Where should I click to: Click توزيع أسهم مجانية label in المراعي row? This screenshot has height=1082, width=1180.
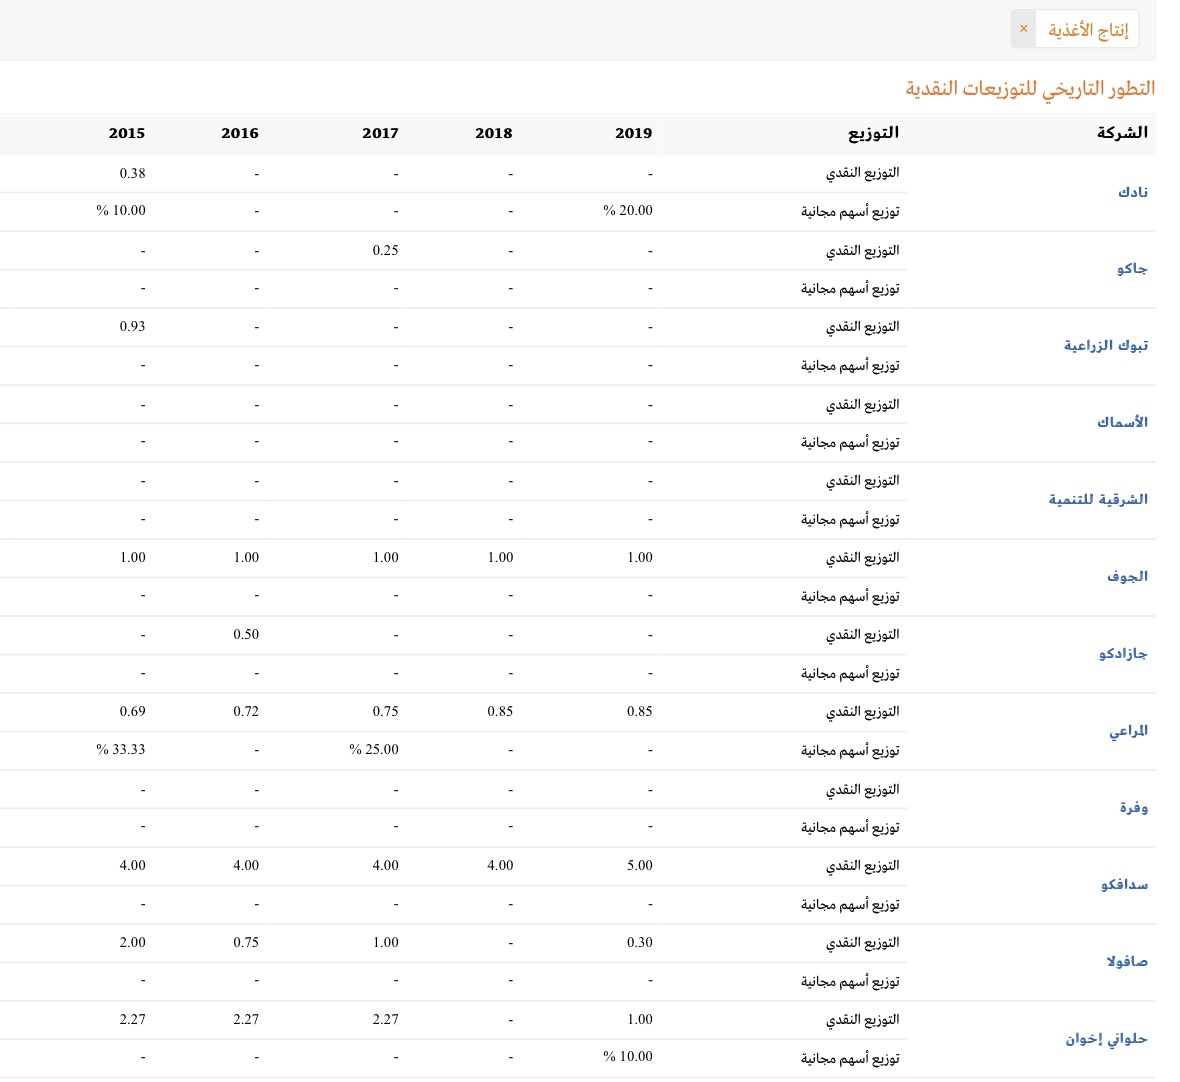tap(850, 750)
